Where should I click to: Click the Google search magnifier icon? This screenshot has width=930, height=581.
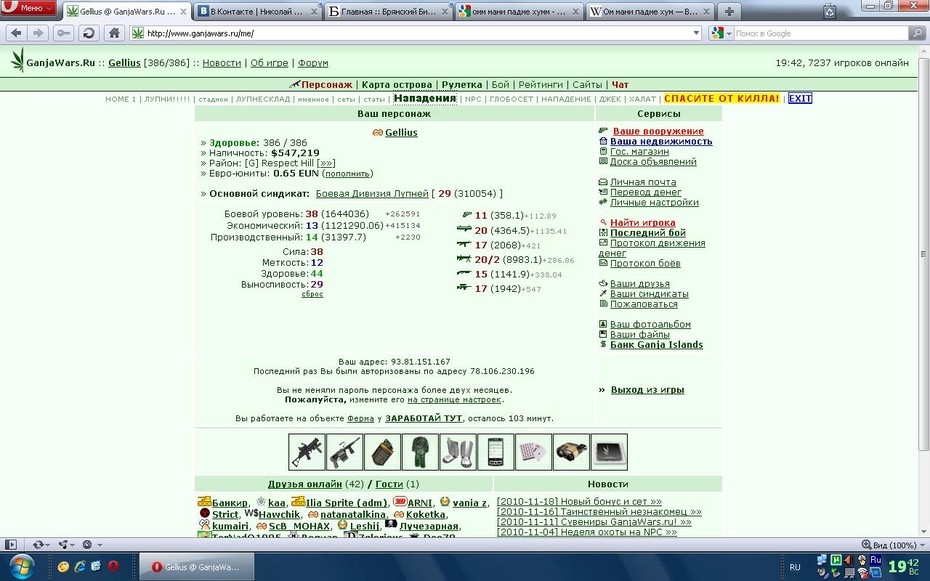click(x=917, y=33)
